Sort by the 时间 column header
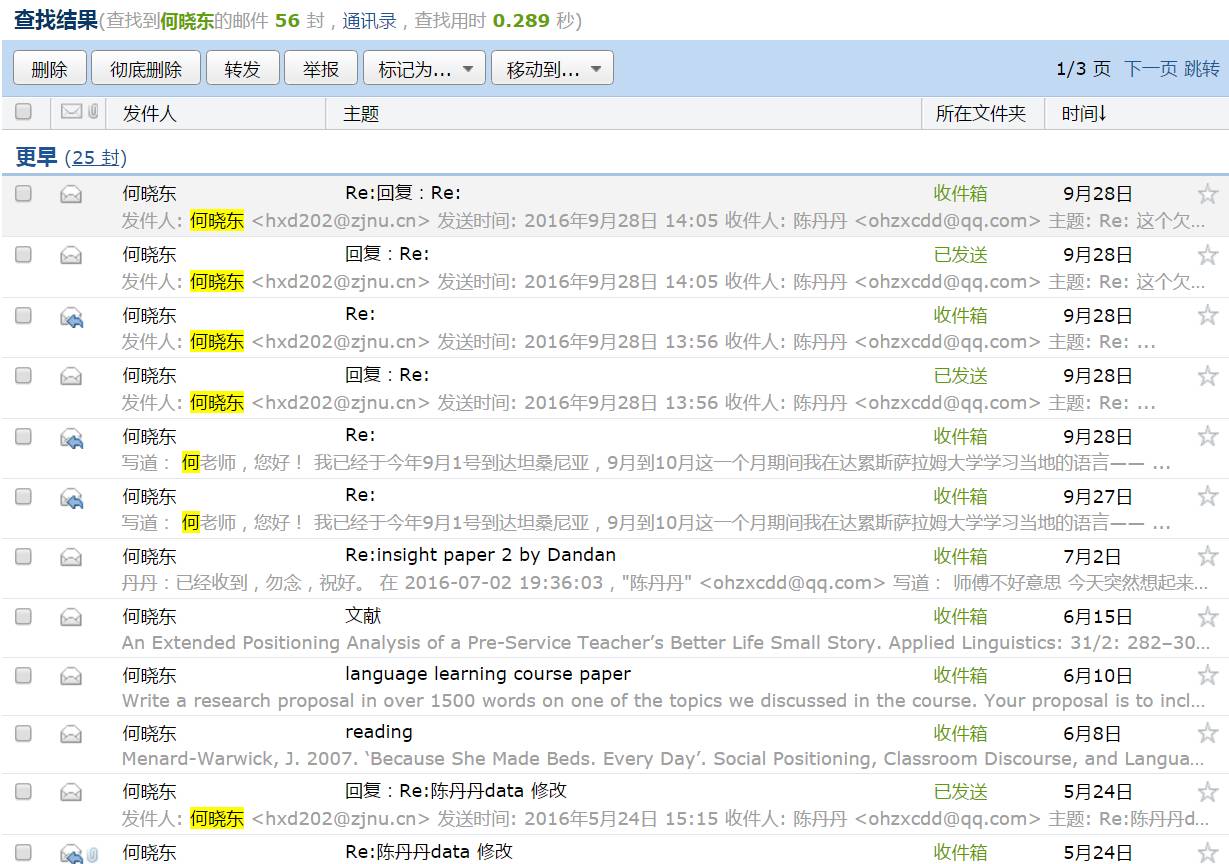Viewport: 1229px width, 864px height. tap(1084, 114)
